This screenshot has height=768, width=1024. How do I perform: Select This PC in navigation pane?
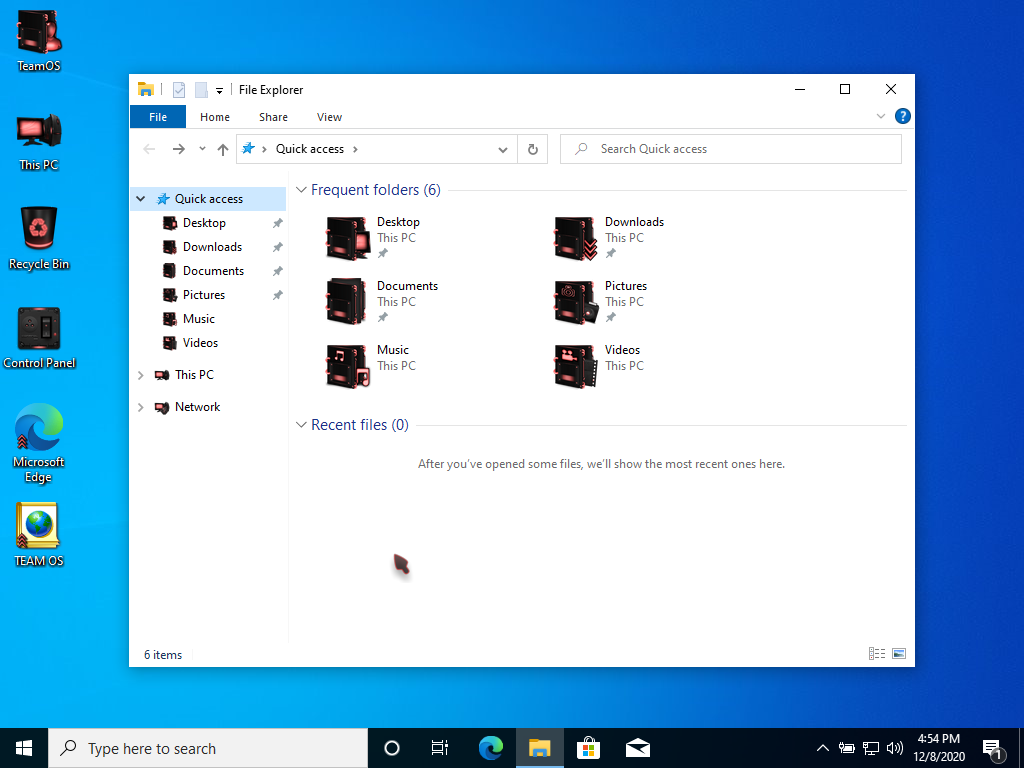194,375
